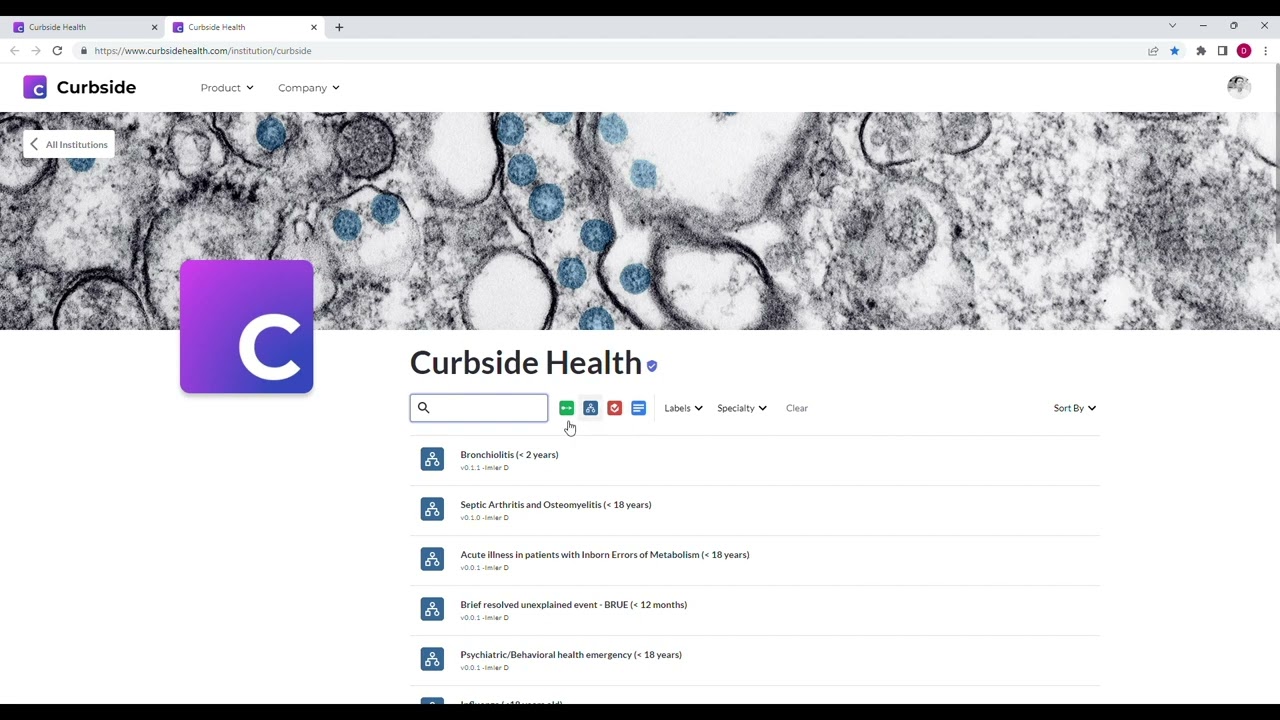Image resolution: width=1280 pixels, height=720 pixels.
Task: Click the search field for pathways
Action: coord(479,408)
